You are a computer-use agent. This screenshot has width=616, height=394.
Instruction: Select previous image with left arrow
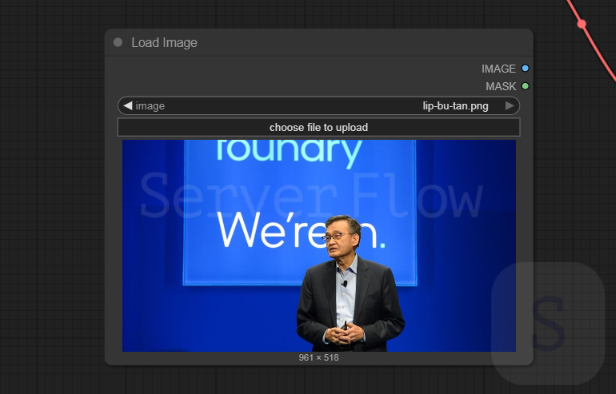point(128,106)
